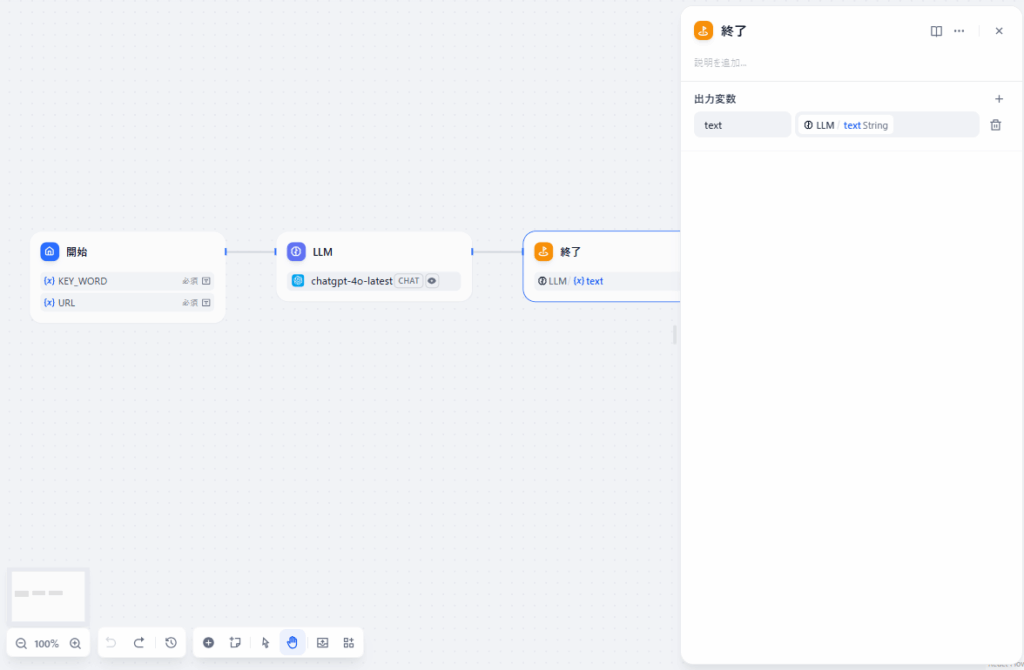The height and width of the screenshot is (670, 1024).
Task: Delete the text output variable with trash icon
Action: (996, 124)
